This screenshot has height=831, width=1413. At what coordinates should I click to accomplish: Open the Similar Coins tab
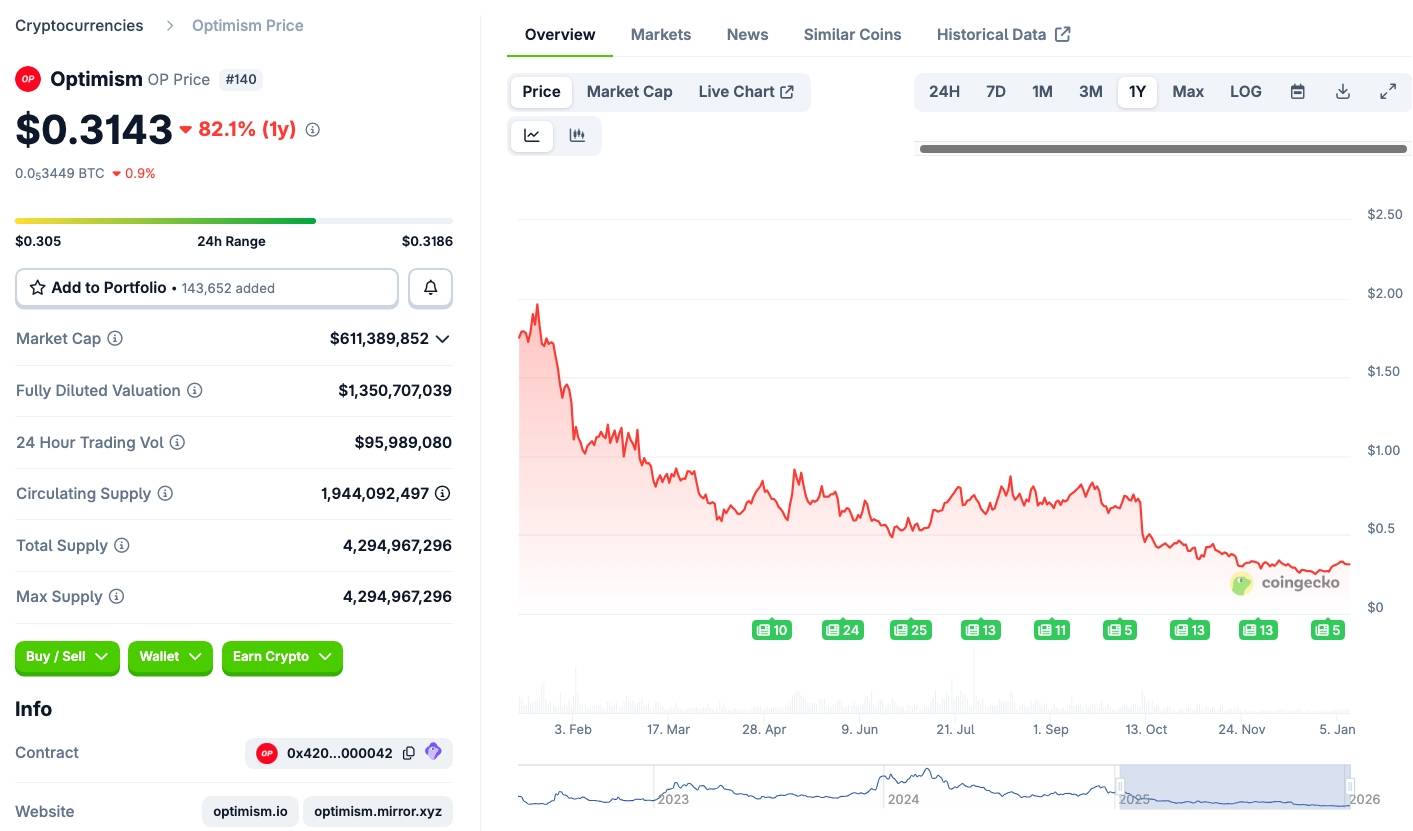tap(852, 34)
